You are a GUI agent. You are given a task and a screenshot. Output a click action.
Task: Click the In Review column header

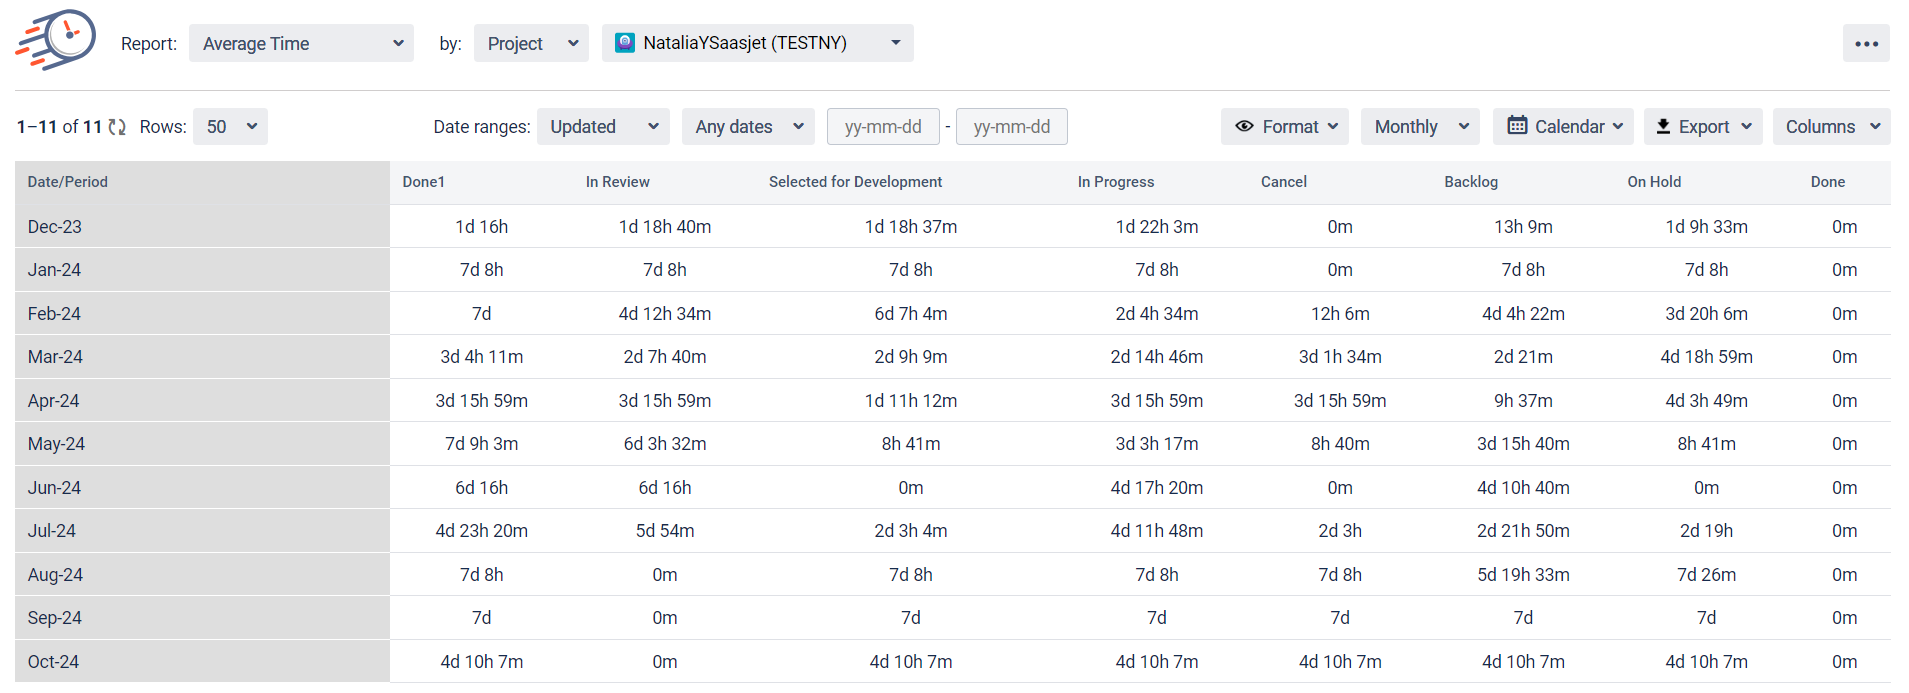pos(618,182)
